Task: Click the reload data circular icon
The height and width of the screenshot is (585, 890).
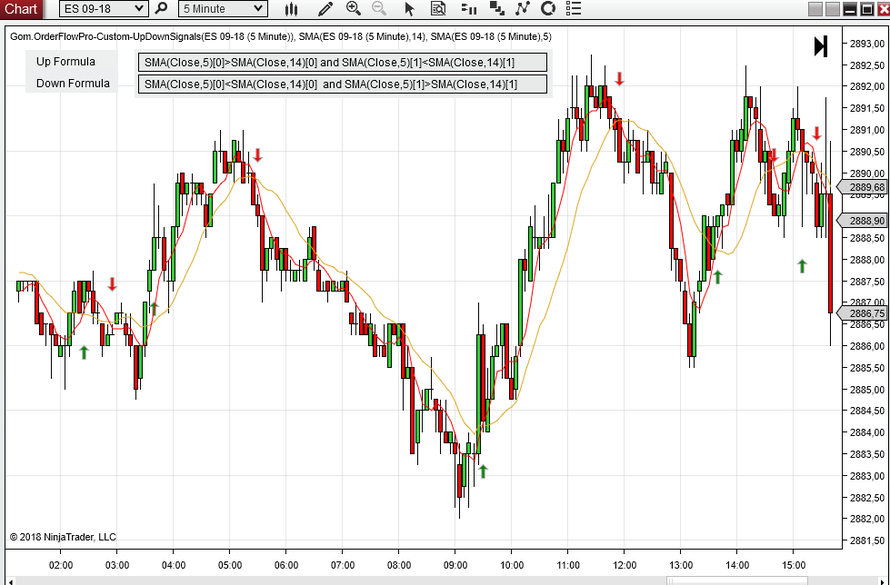Action: pos(548,9)
